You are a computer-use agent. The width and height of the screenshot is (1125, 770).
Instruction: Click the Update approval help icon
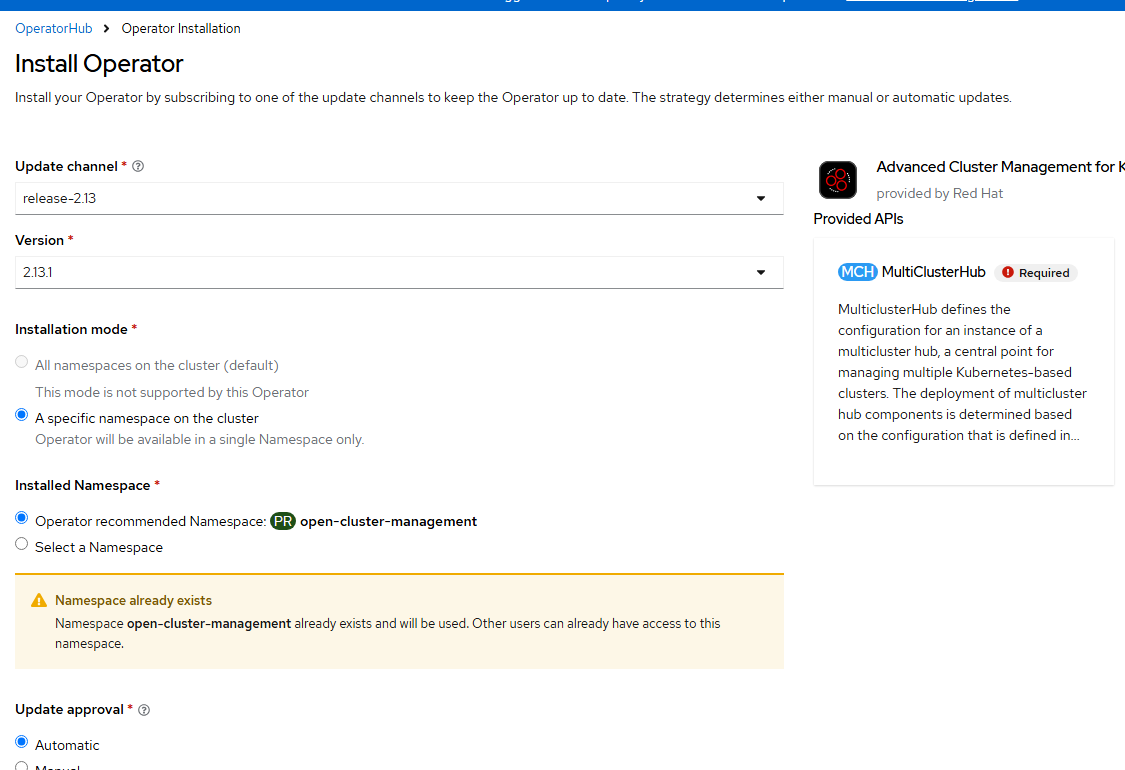pos(144,710)
